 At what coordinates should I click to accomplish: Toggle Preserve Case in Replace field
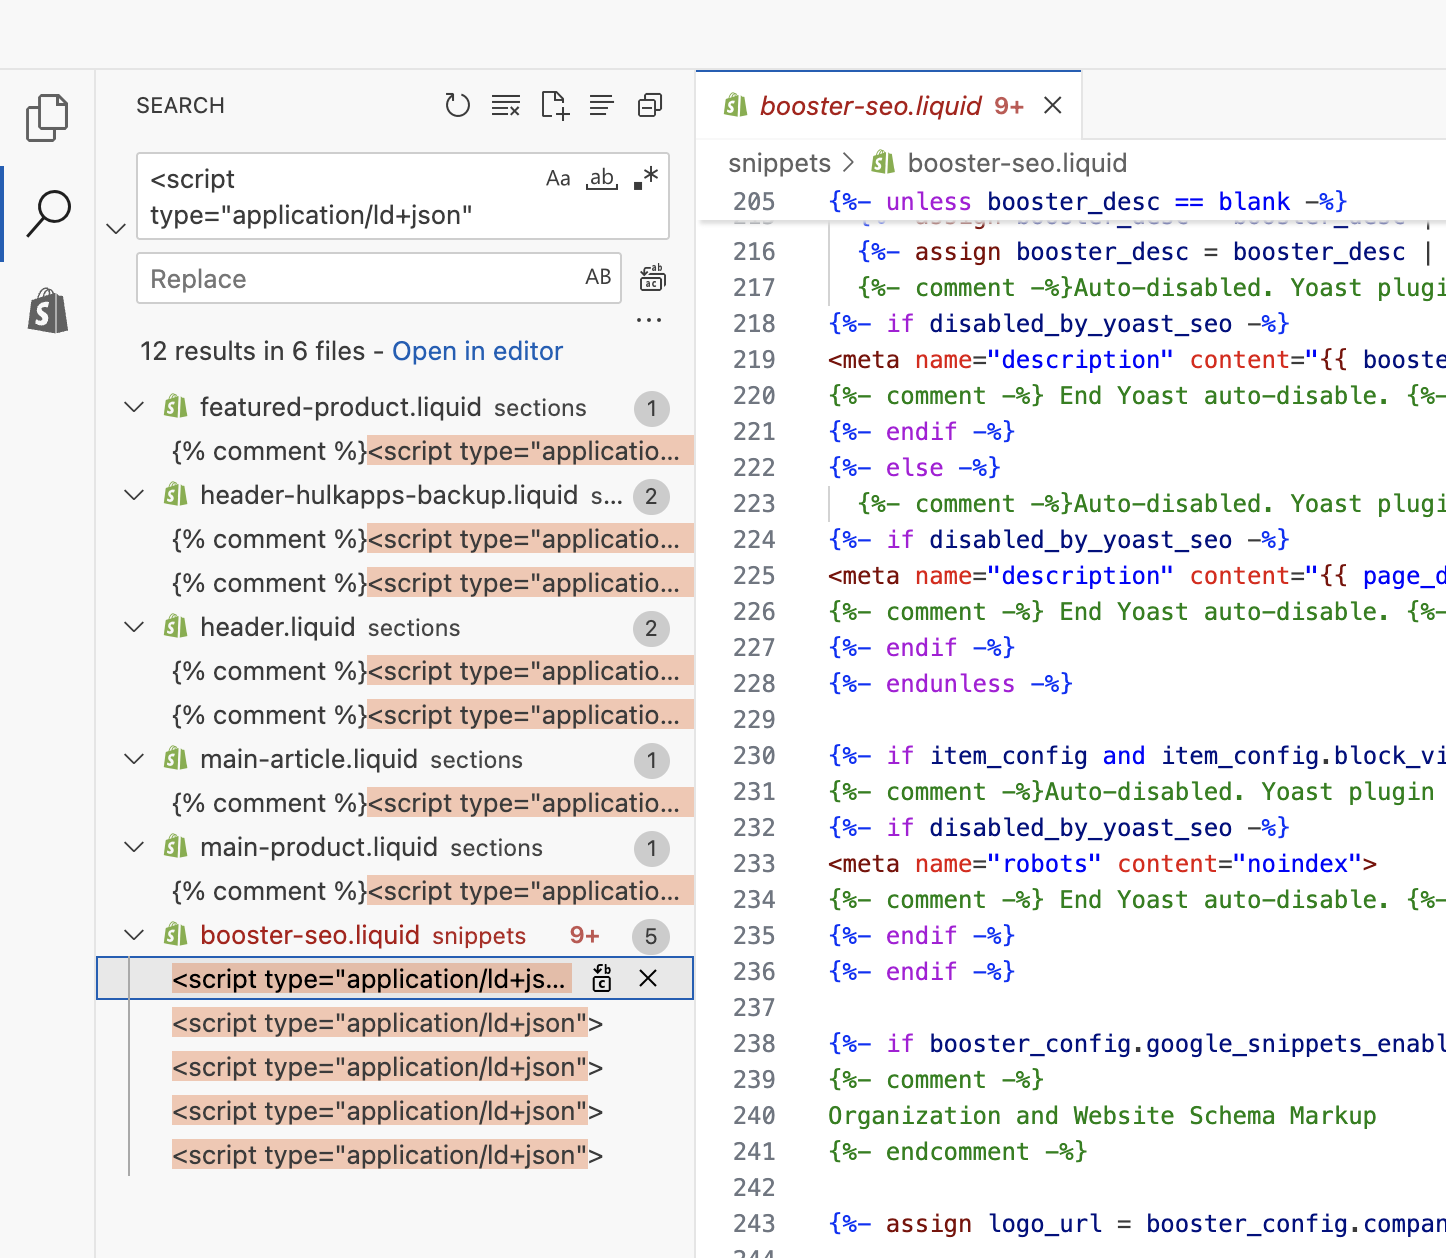click(x=598, y=278)
